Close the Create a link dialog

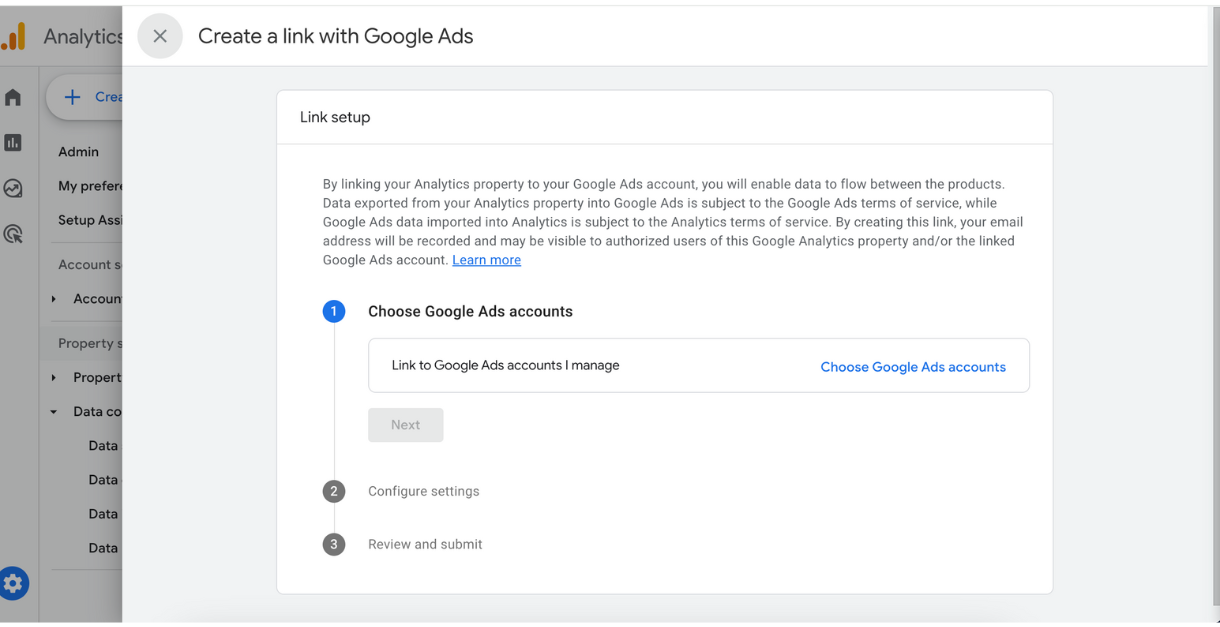(160, 36)
